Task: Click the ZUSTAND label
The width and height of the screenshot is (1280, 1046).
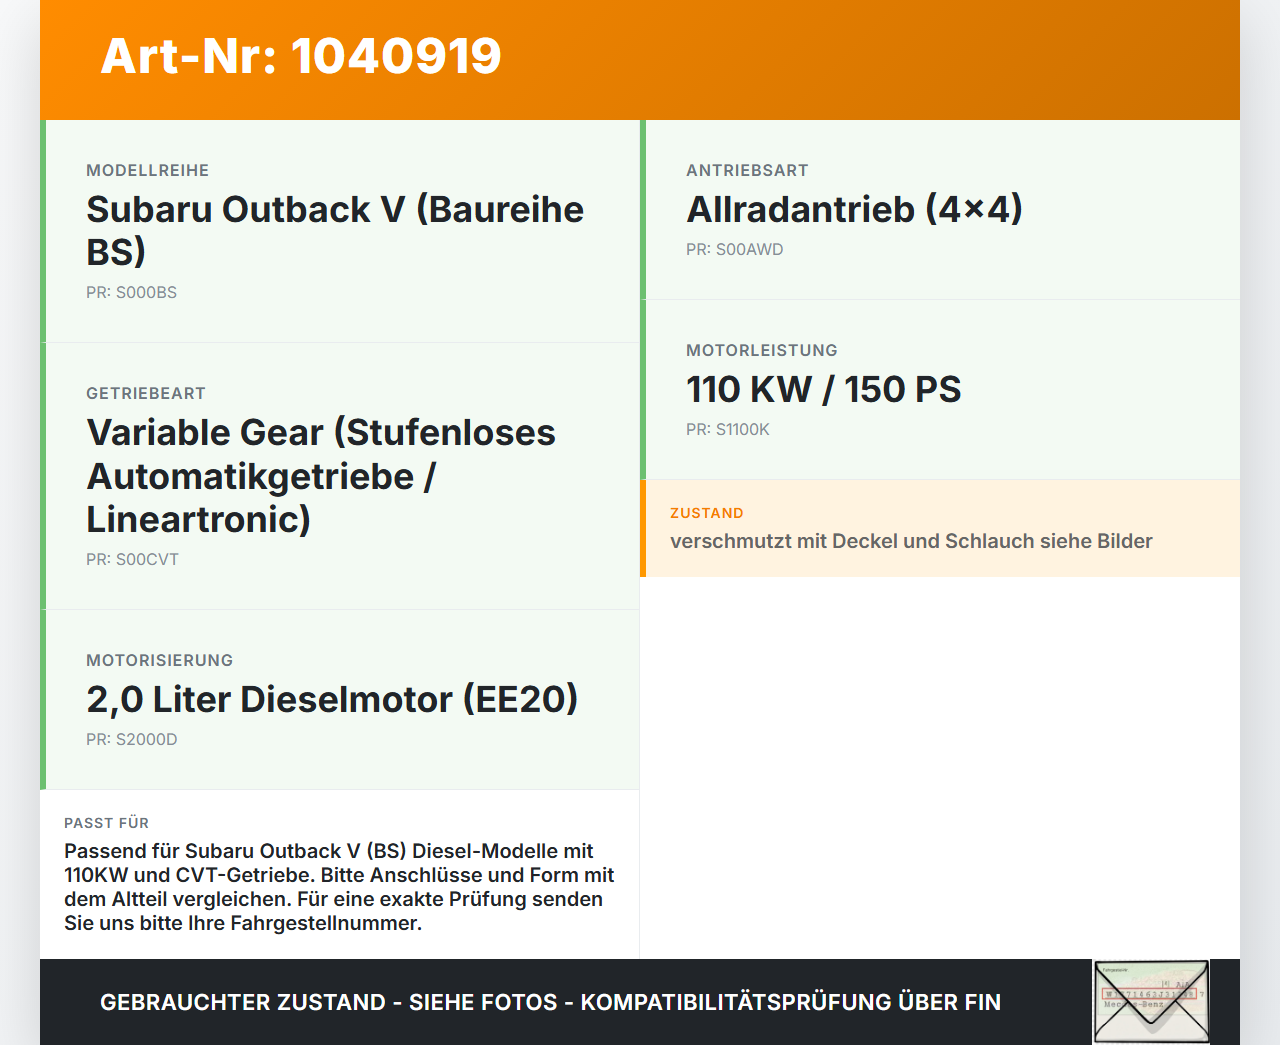Action: 707,513
